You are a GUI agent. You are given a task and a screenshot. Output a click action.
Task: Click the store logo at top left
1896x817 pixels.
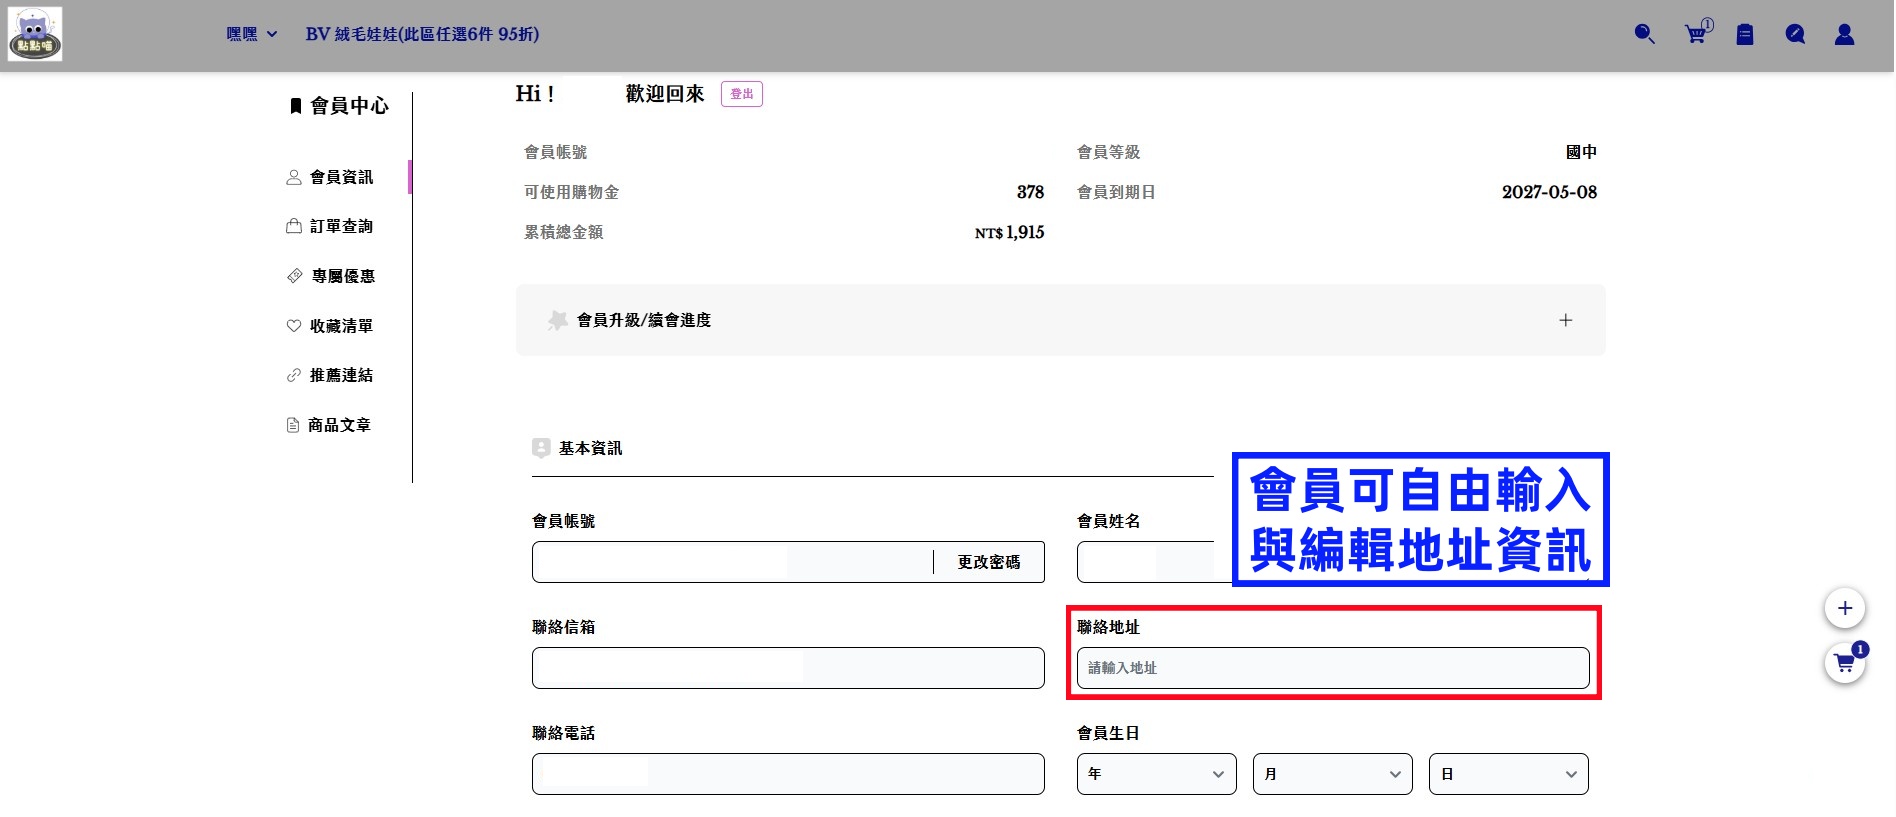pos(35,34)
